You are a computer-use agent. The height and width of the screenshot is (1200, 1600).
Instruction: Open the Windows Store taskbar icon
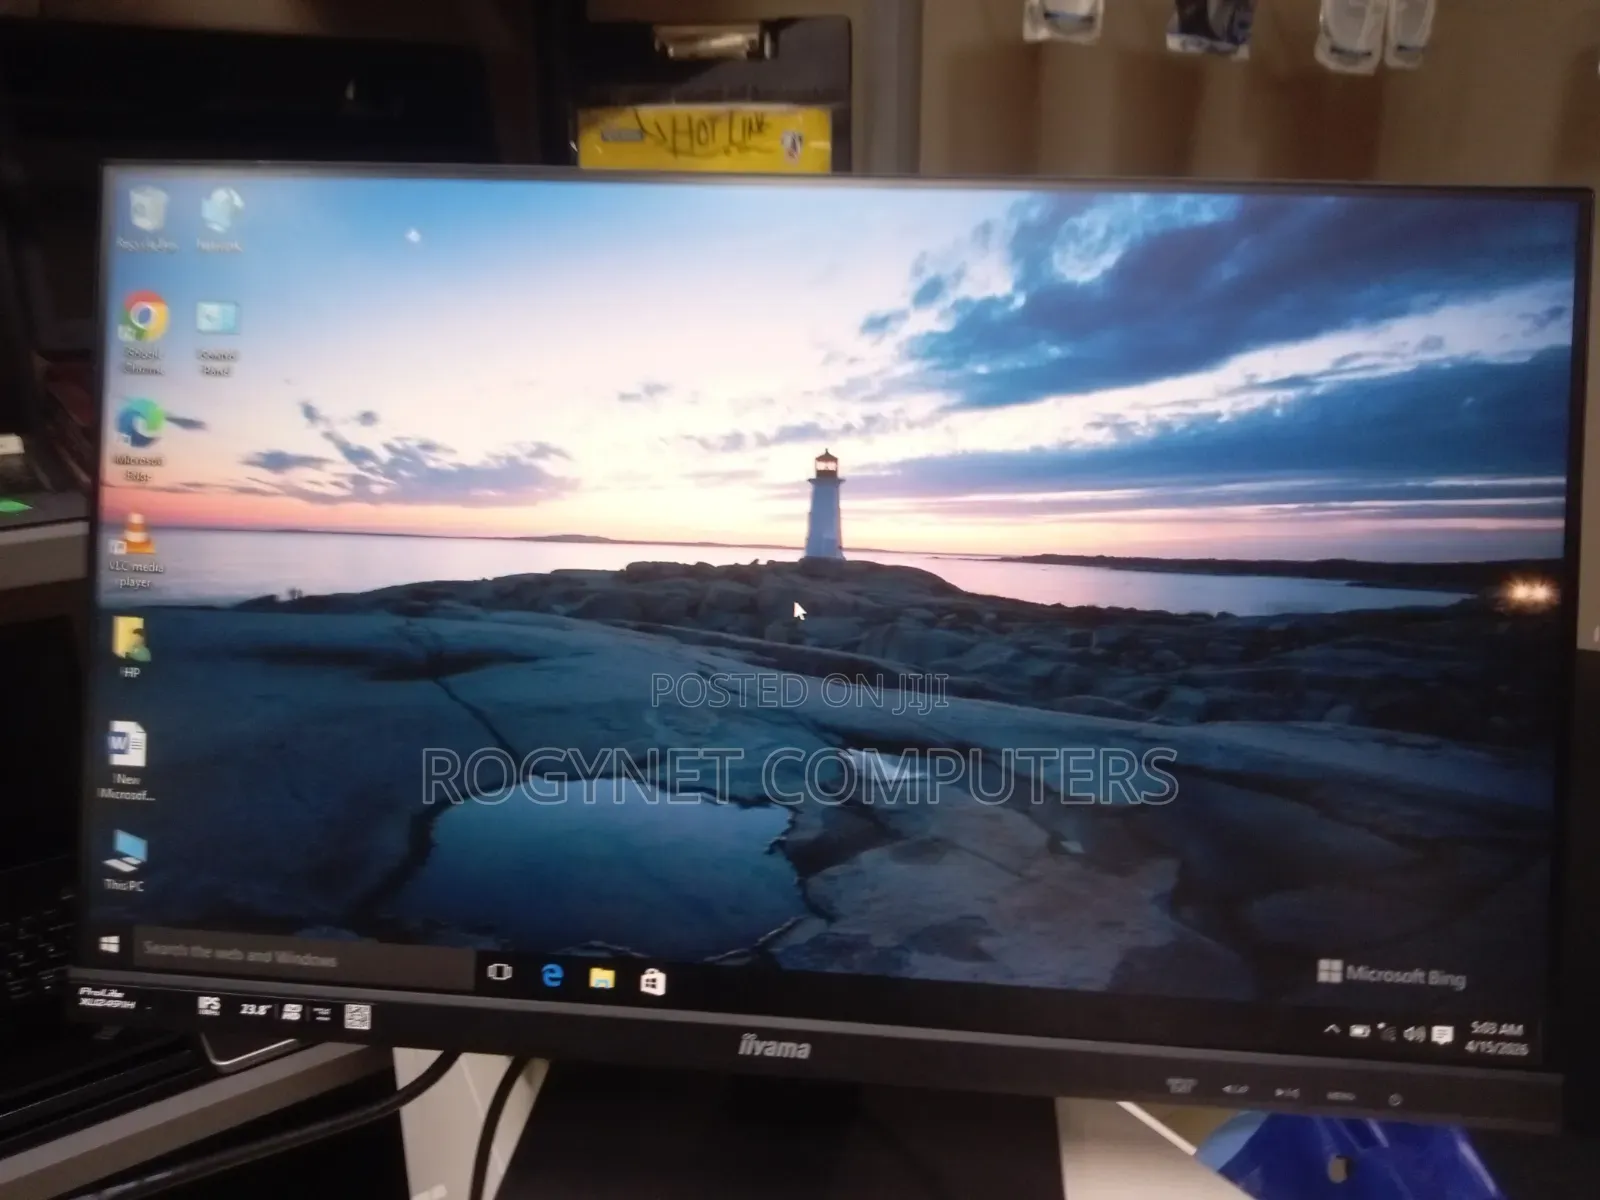pyautogui.click(x=653, y=982)
